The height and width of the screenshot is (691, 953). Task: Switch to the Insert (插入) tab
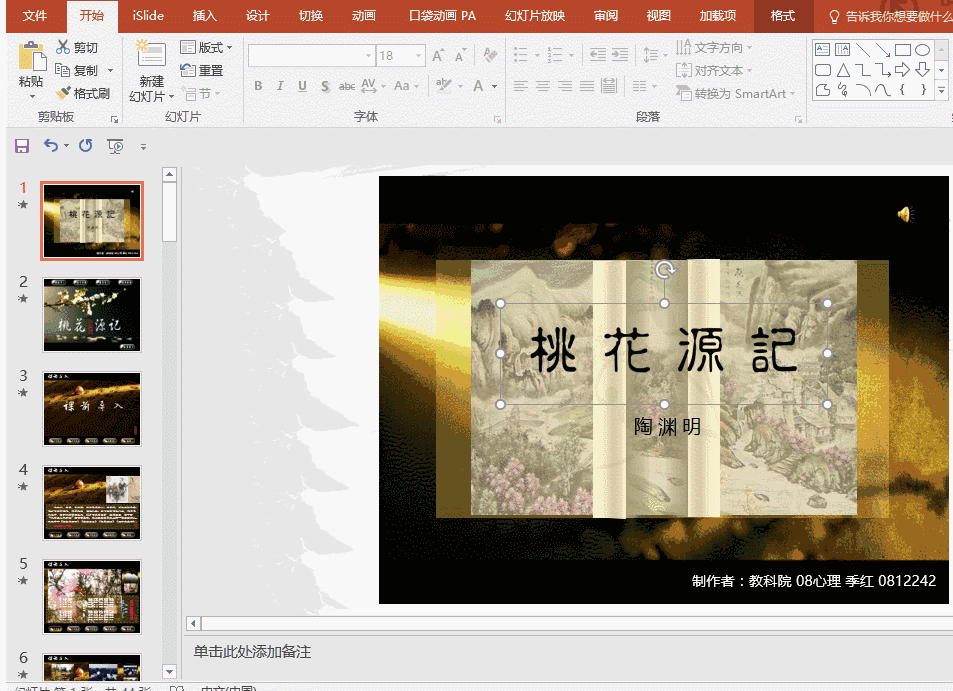click(205, 16)
